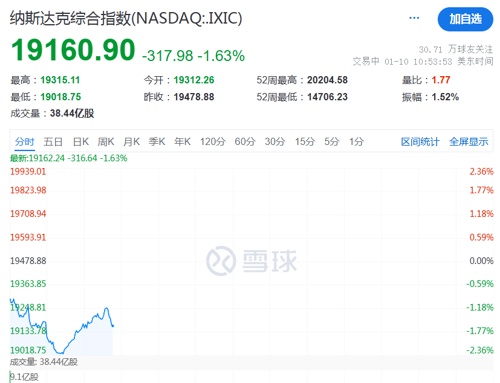Click the 区间统计 range statistics link
Image resolution: width=500 pixels, height=383 pixels.
tap(420, 142)
